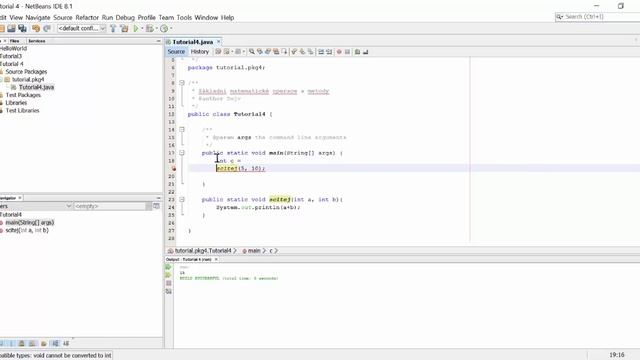Click the Debug Project toolbar icon

[x=150, y=28]
